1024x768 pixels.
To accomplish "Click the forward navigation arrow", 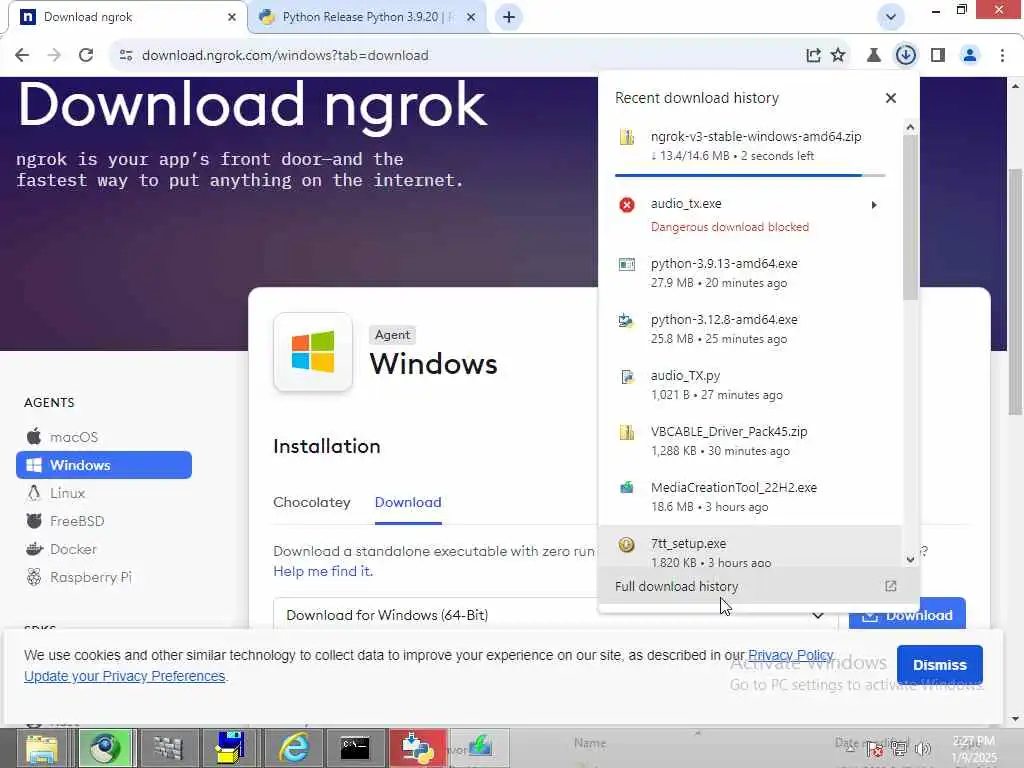I will [54, 56].
